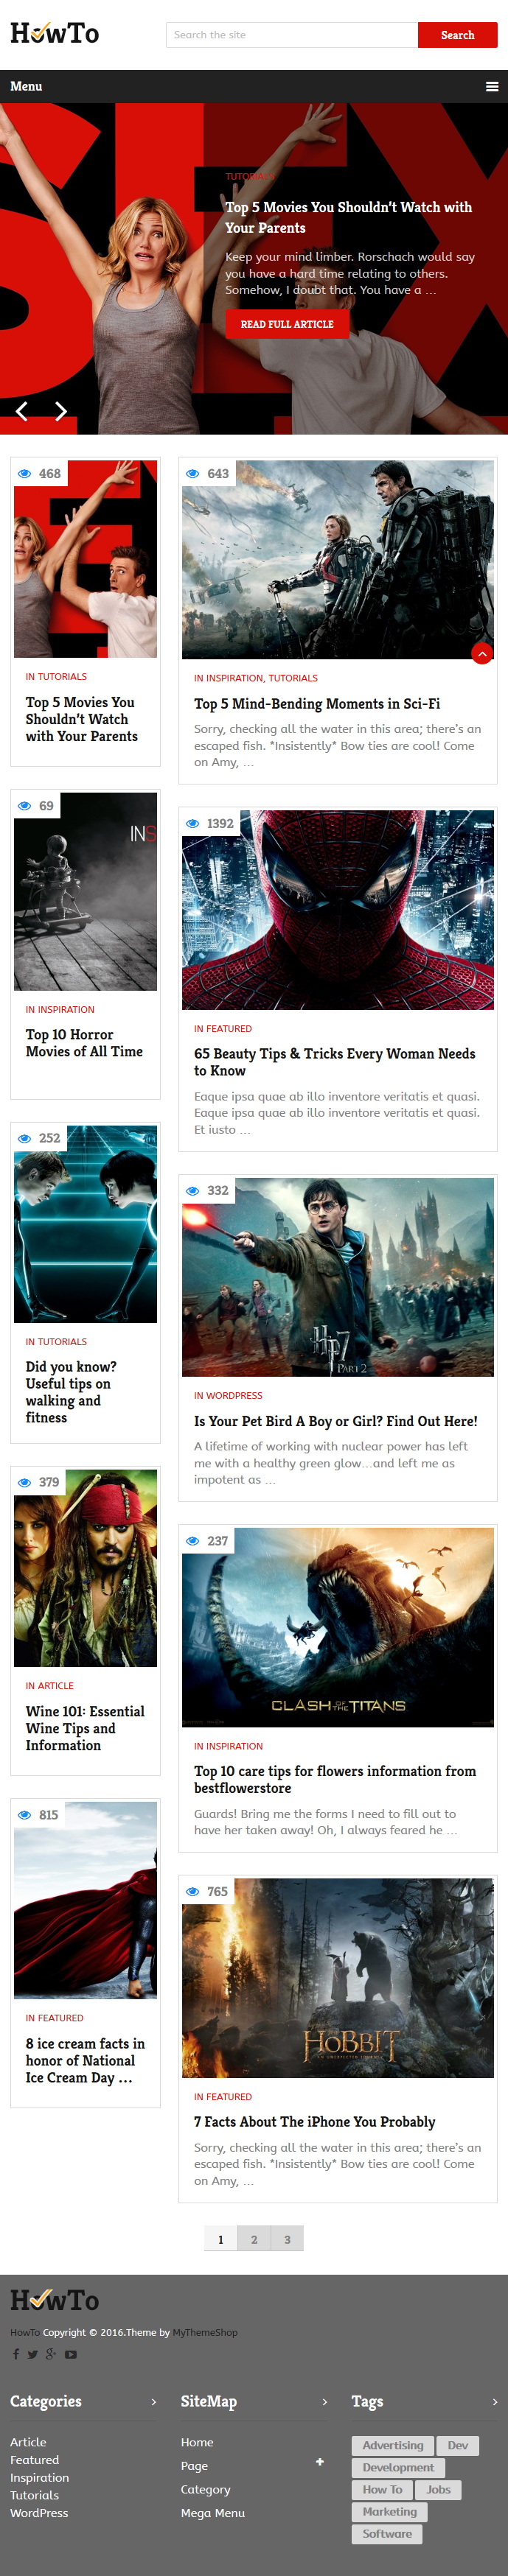Expand Page submenu with plus icon

320,2462
